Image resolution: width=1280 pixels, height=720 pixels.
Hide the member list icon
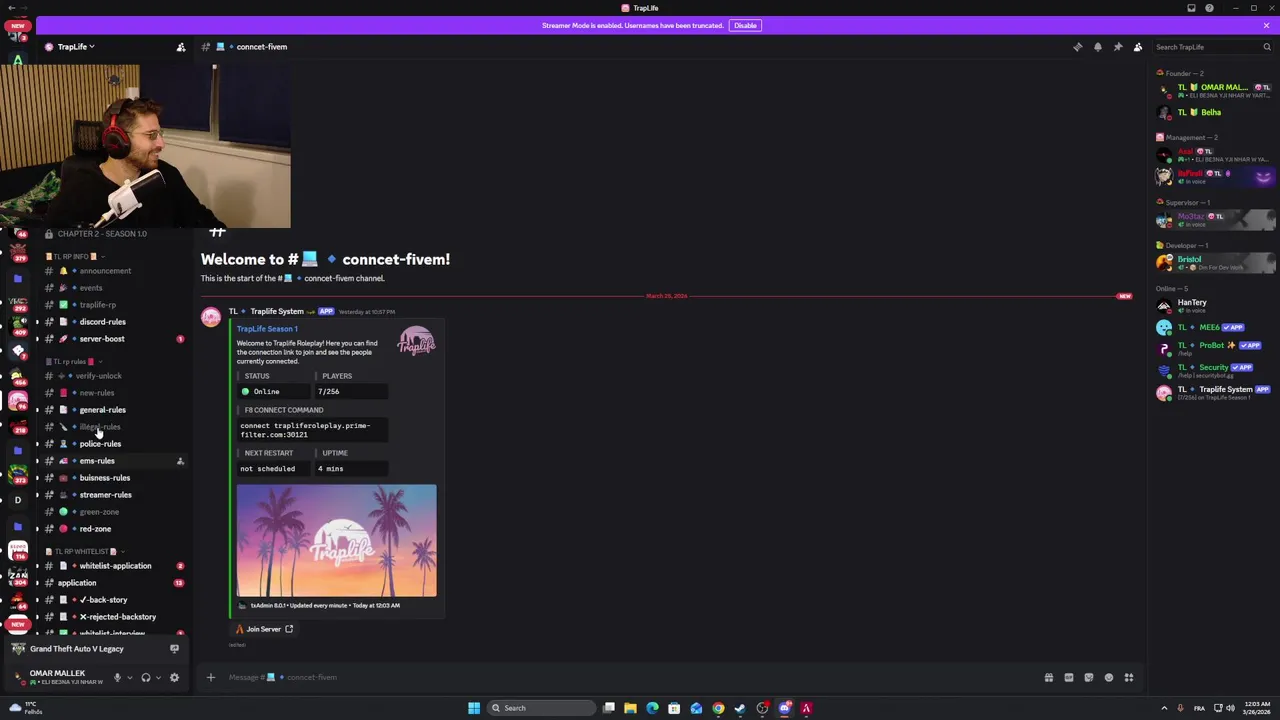pyautogui.click(x=1137, y=47)
